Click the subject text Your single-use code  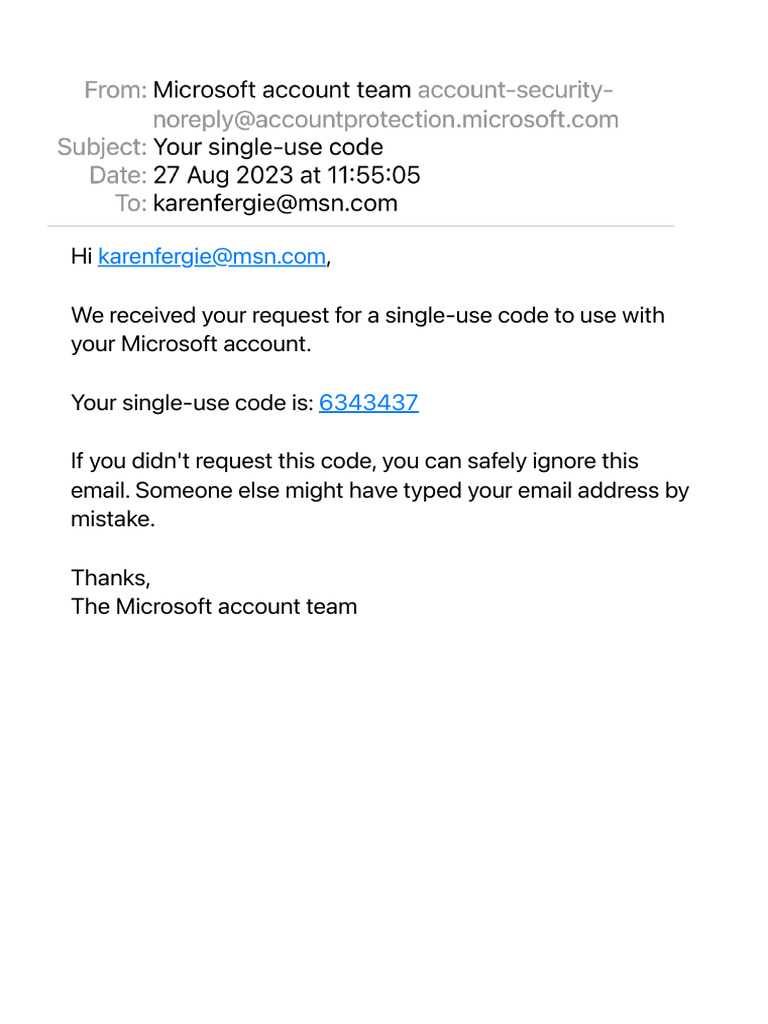pyautogui.click(x=268, y=148)
